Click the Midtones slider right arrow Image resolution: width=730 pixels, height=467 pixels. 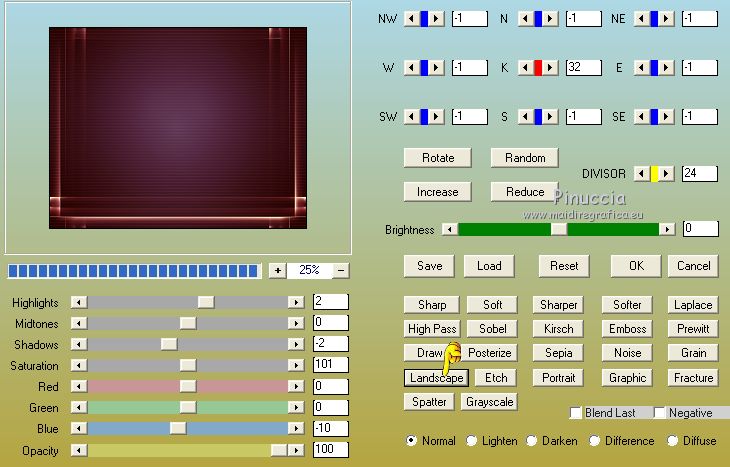[x=296, y=323]
